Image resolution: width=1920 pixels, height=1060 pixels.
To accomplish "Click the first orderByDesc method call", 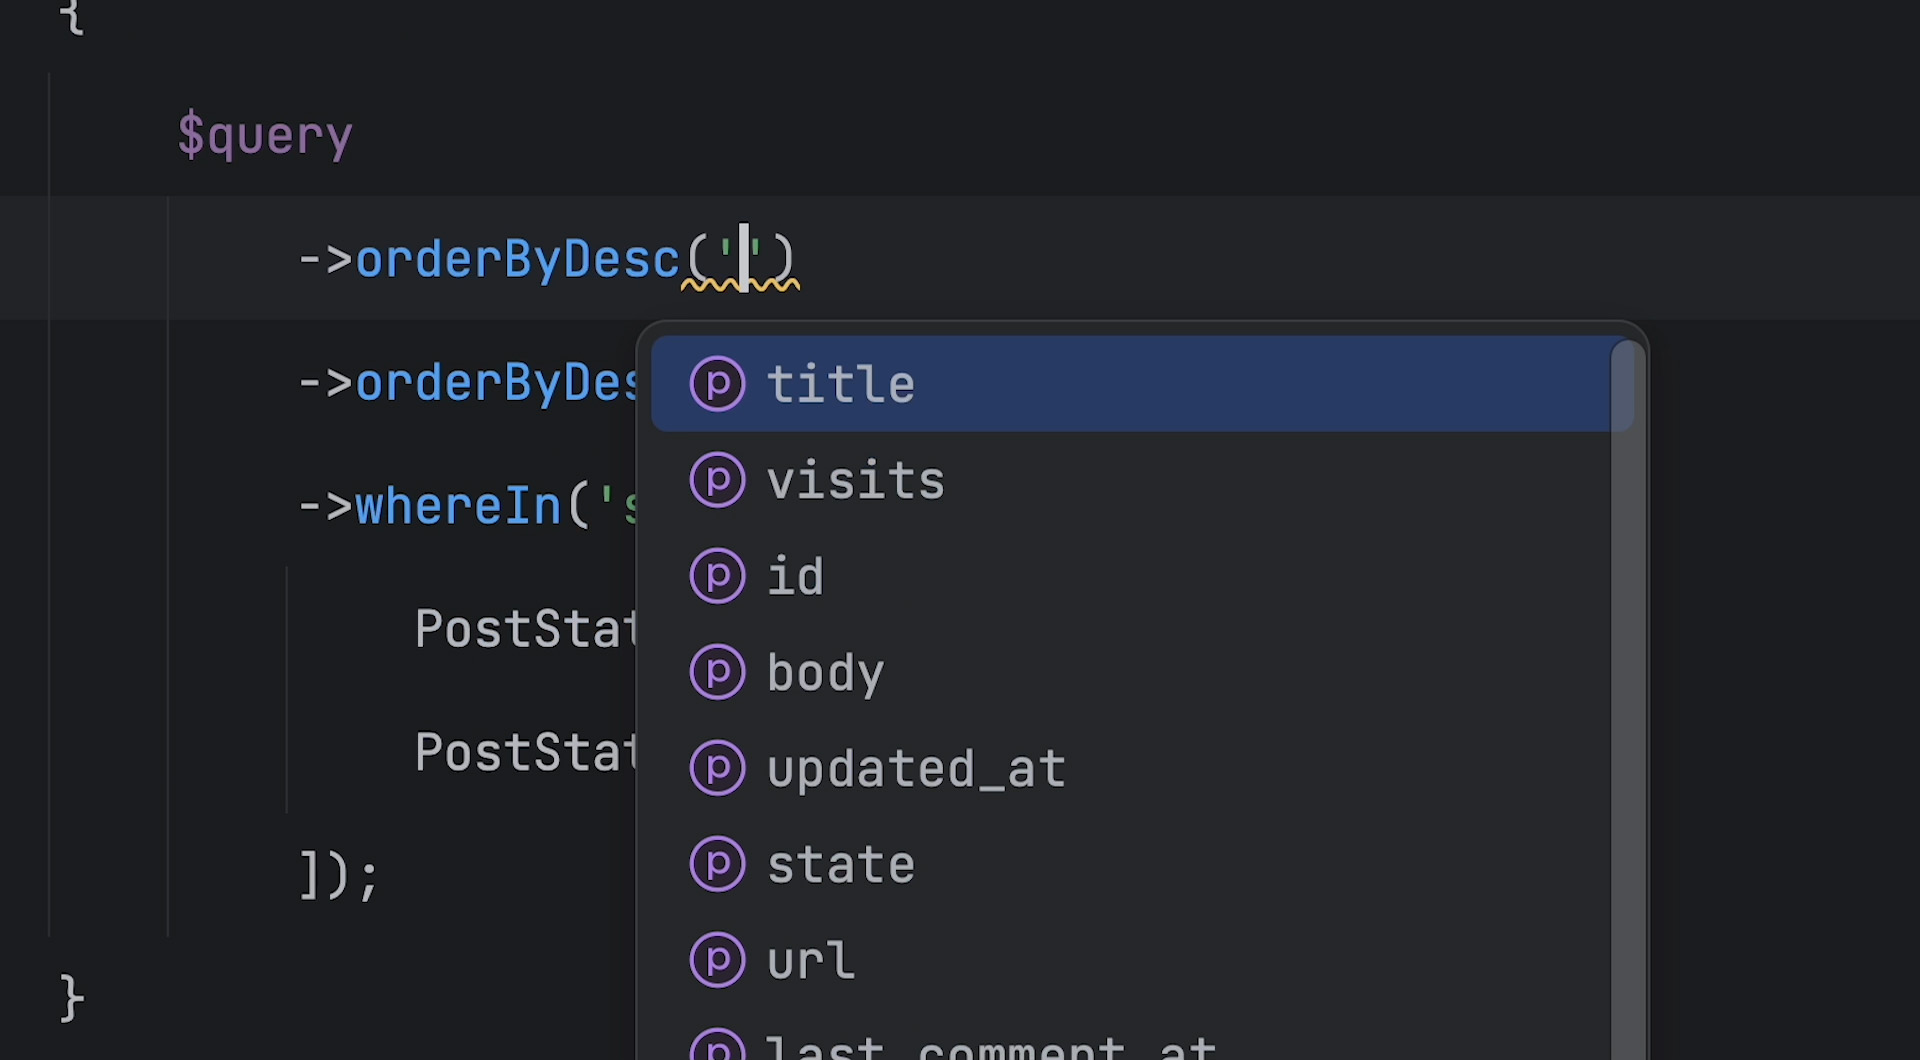I will 518,259.
